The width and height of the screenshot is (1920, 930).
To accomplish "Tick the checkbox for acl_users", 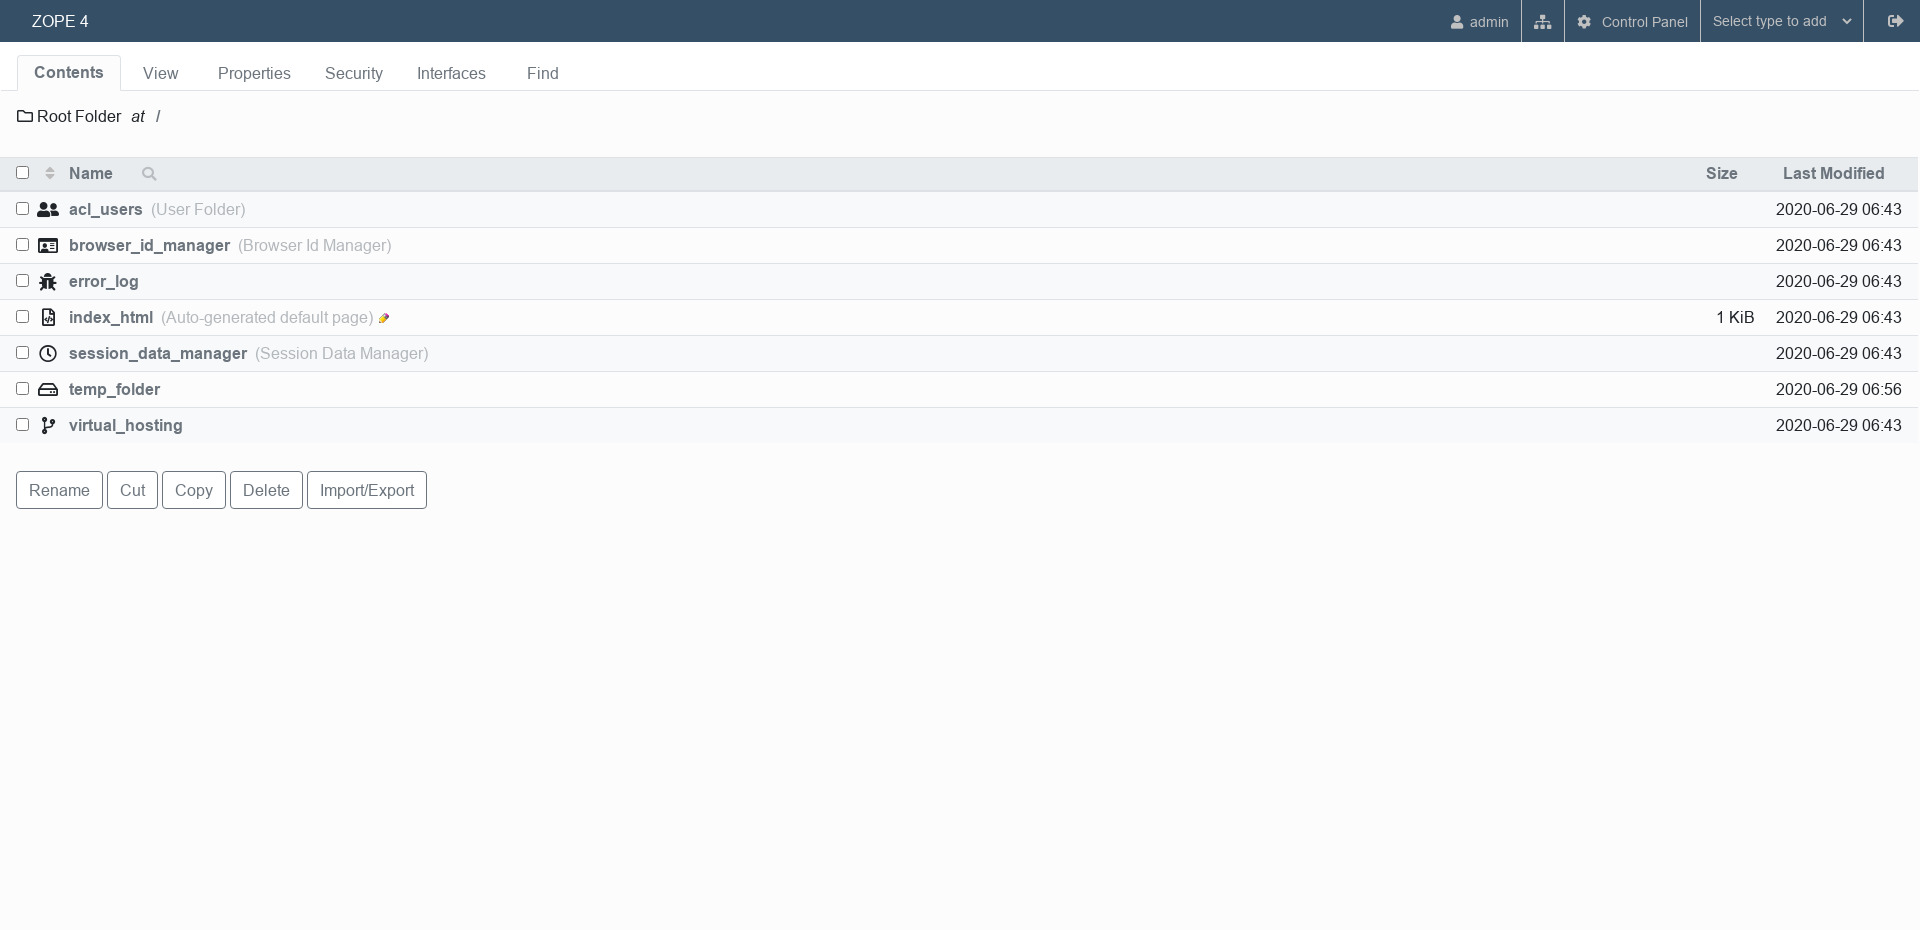I will pyautogui.click(x=23, y=209).
